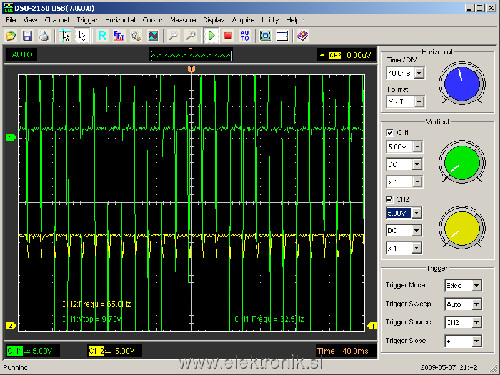500x375 pixels.
Task: Open the Time/DIV dropdown
Action: click(419, 73)
